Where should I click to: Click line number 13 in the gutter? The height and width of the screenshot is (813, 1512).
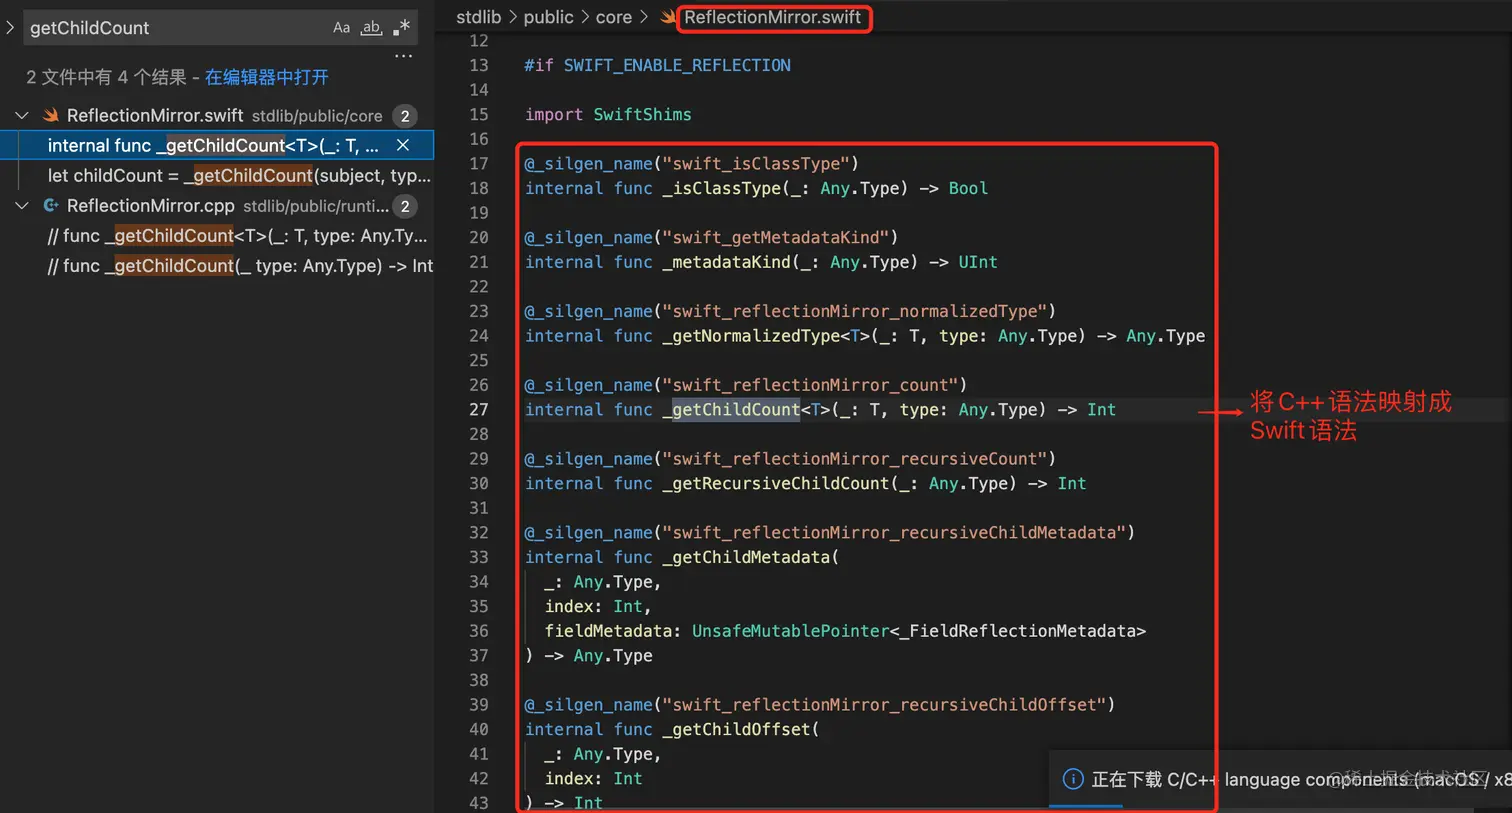coord(479,66)
